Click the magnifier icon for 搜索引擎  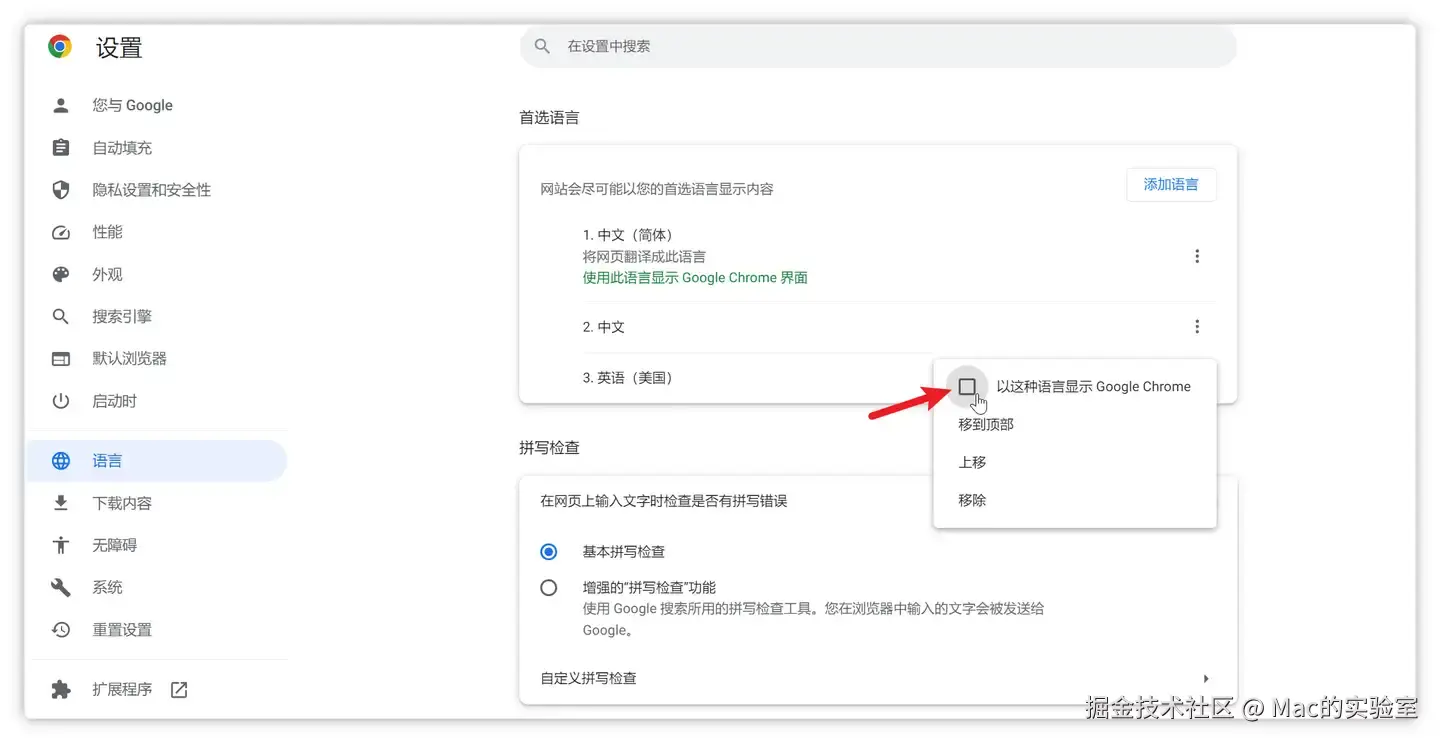click(61, 316)
